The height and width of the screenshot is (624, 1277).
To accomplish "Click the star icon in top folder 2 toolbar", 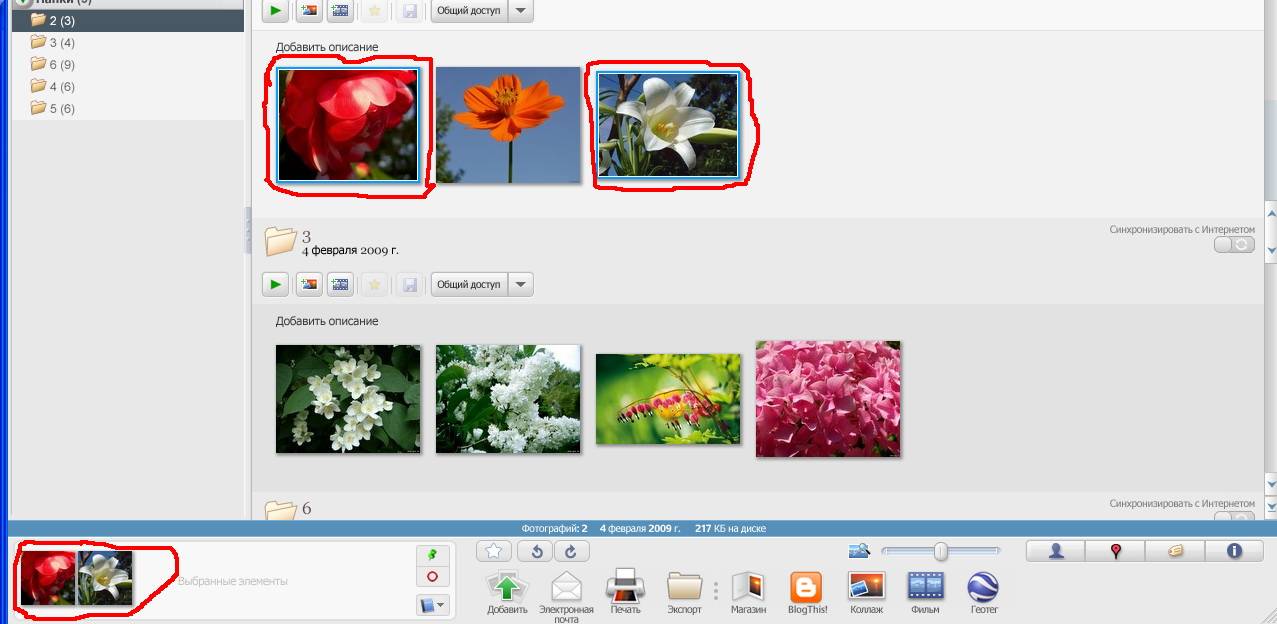I will coord(375,11).
